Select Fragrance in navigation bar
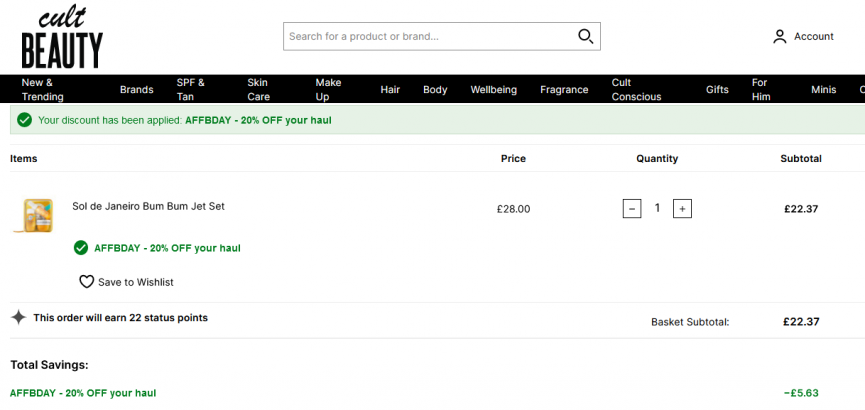 pyautogui.click(x=564, y=89)
